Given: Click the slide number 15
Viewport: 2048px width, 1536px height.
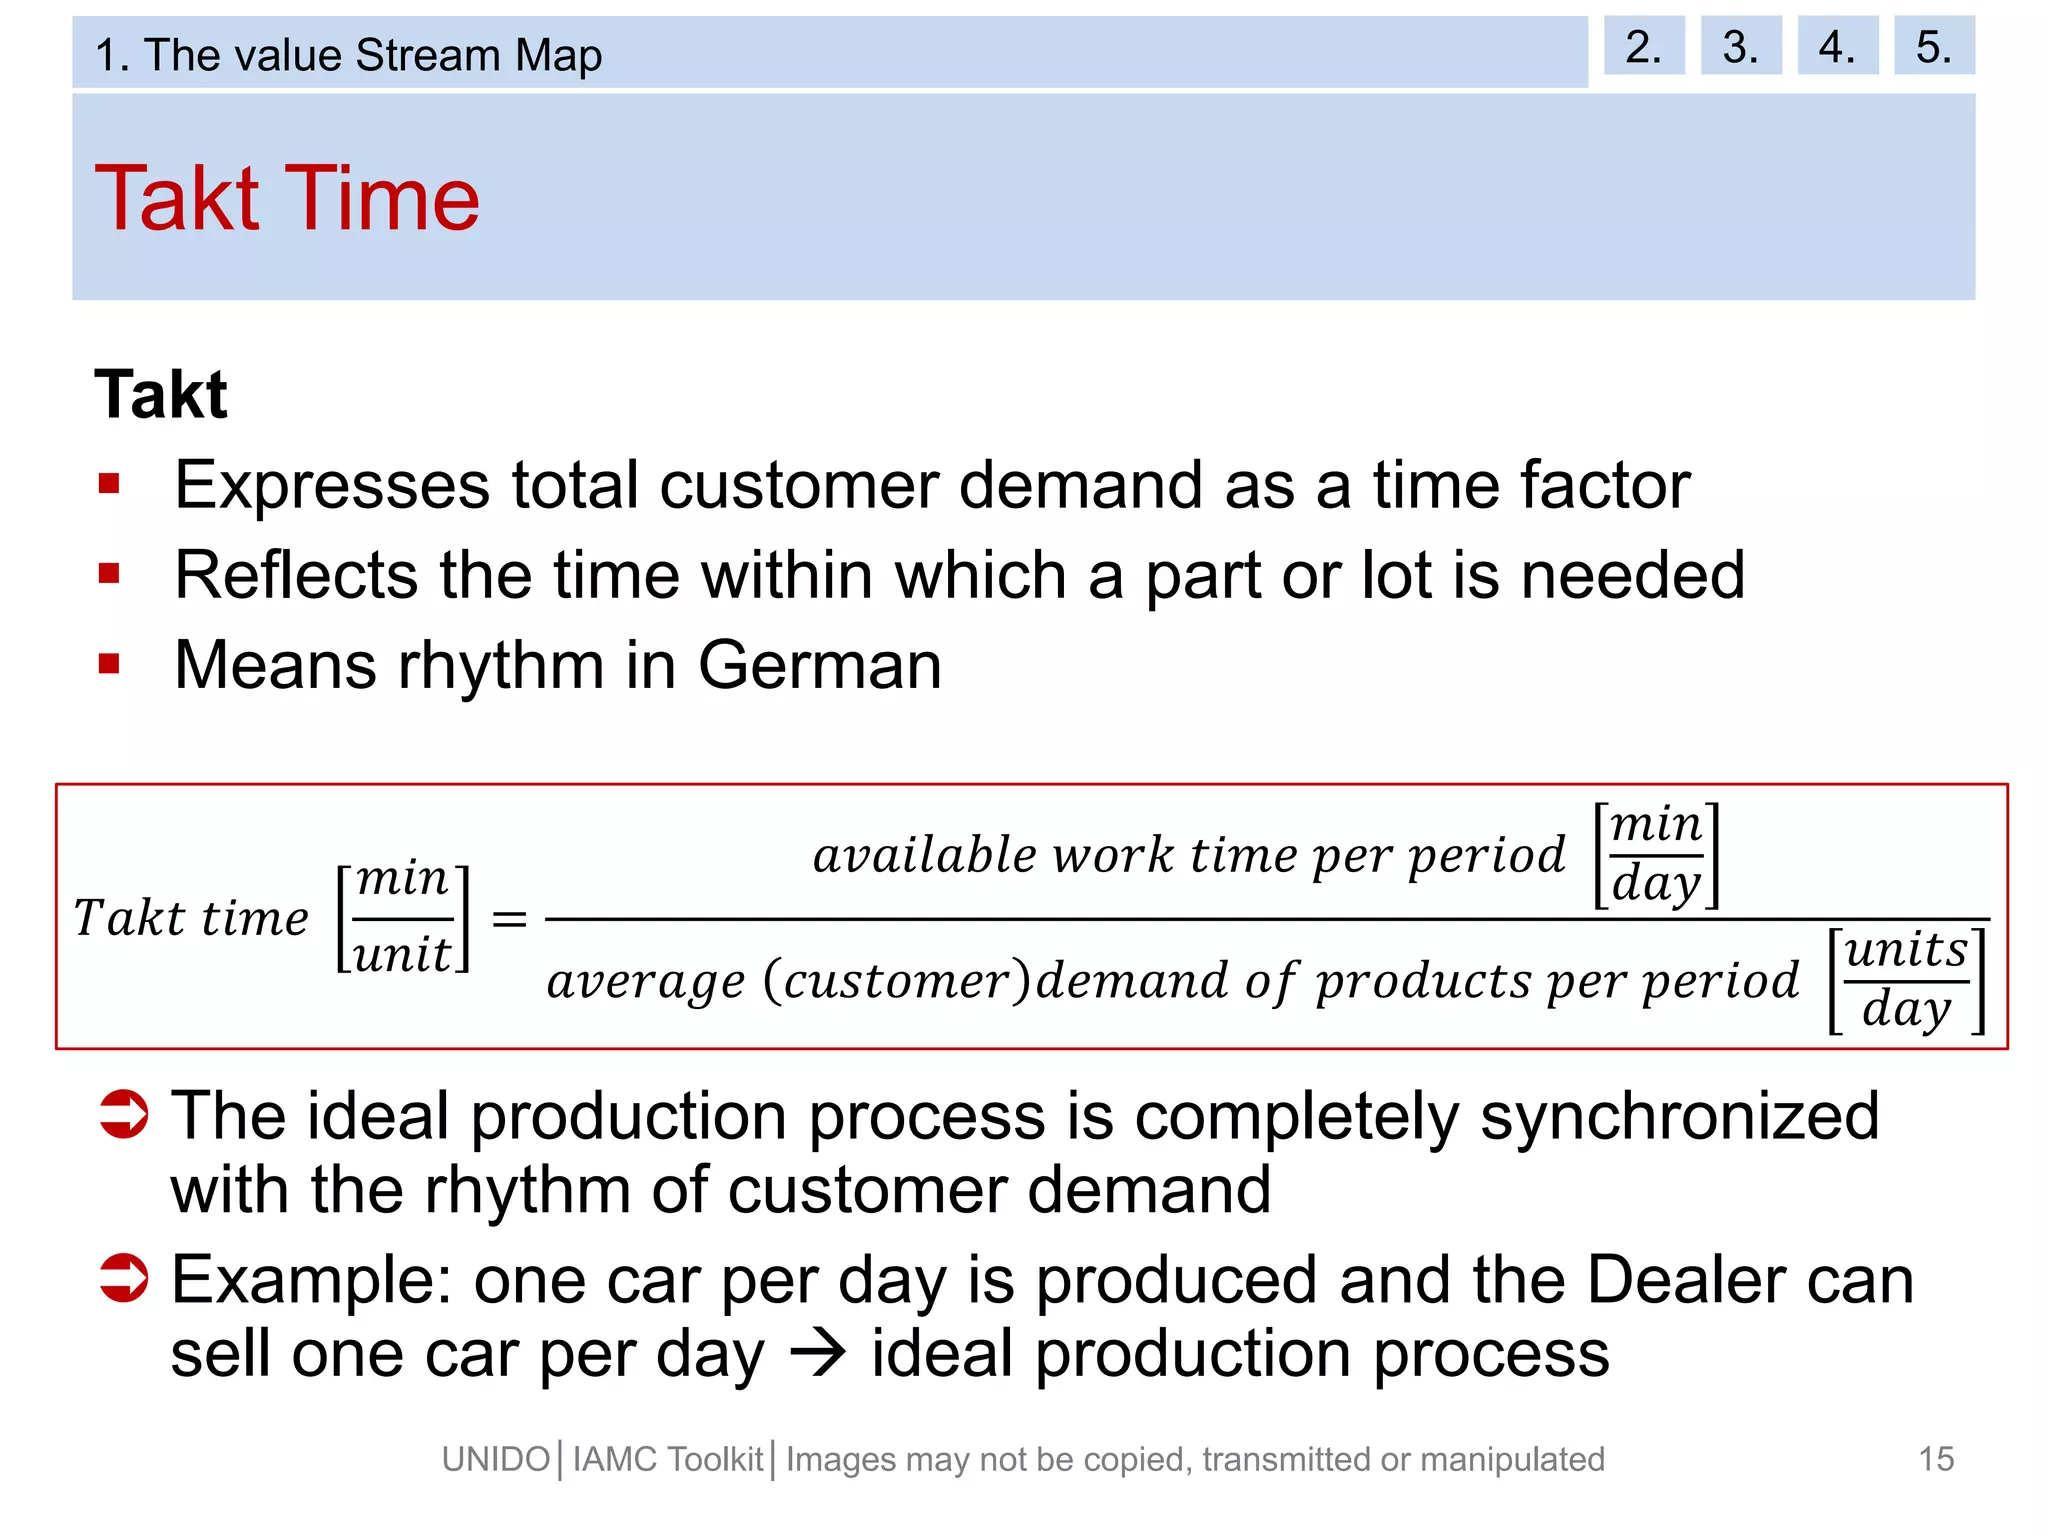Looking at the screenshot, I should pos(1936,1459).
